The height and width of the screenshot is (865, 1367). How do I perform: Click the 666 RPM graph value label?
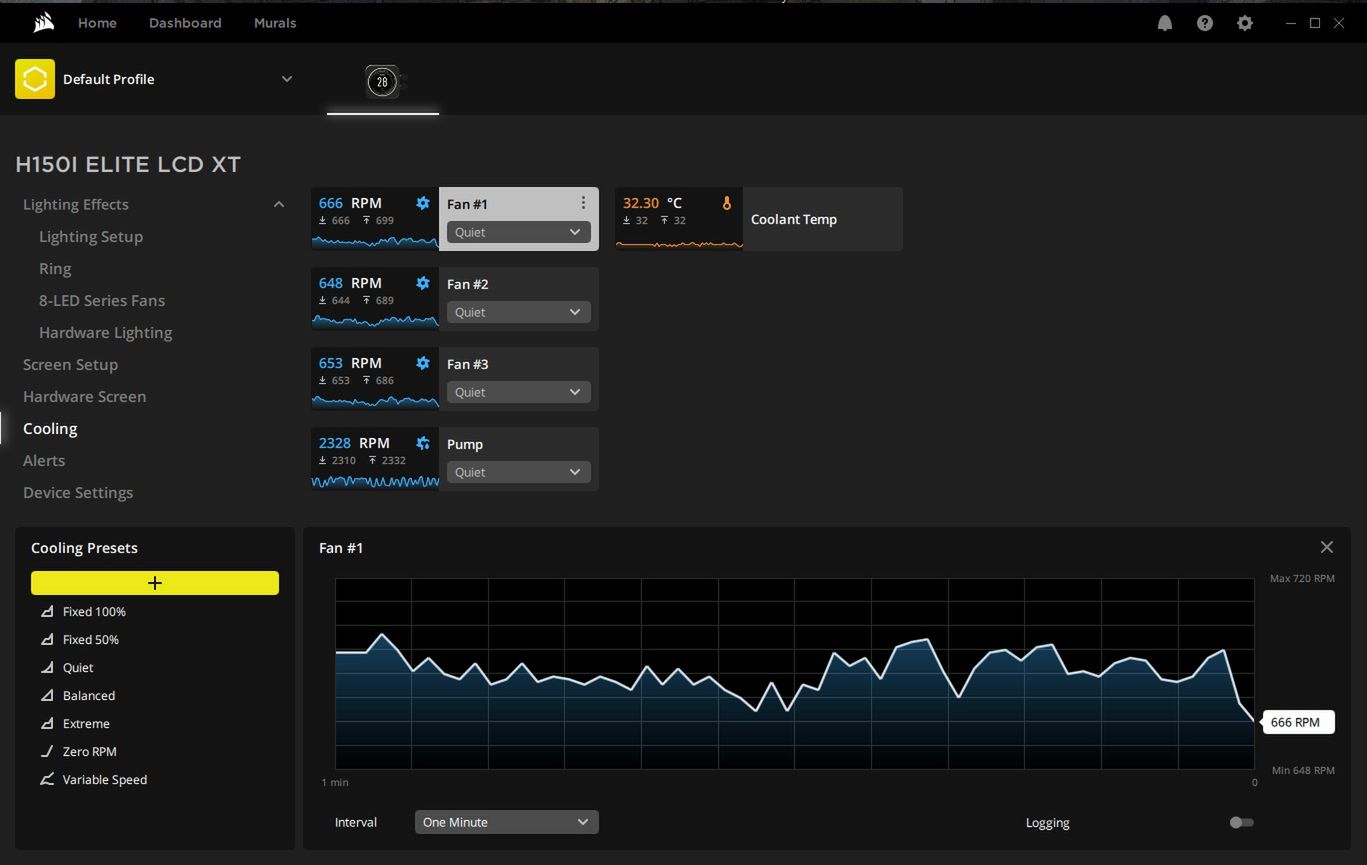1298,722
